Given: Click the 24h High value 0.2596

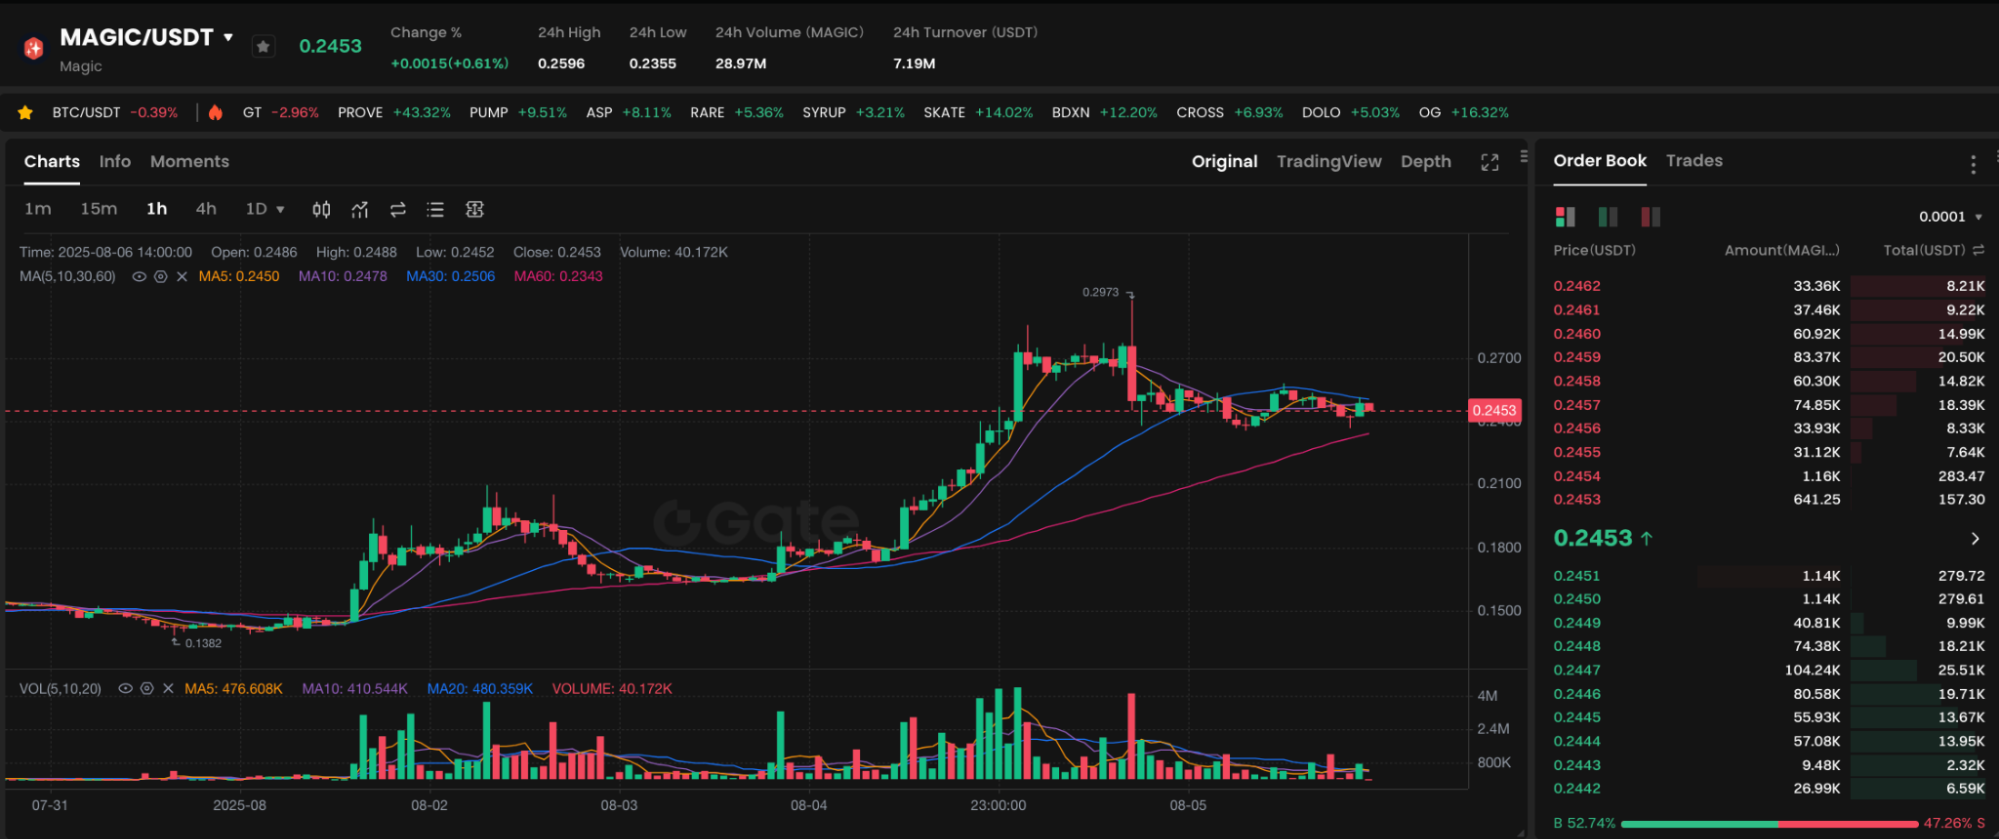Looking at the screenshot, I should [561, 63].
